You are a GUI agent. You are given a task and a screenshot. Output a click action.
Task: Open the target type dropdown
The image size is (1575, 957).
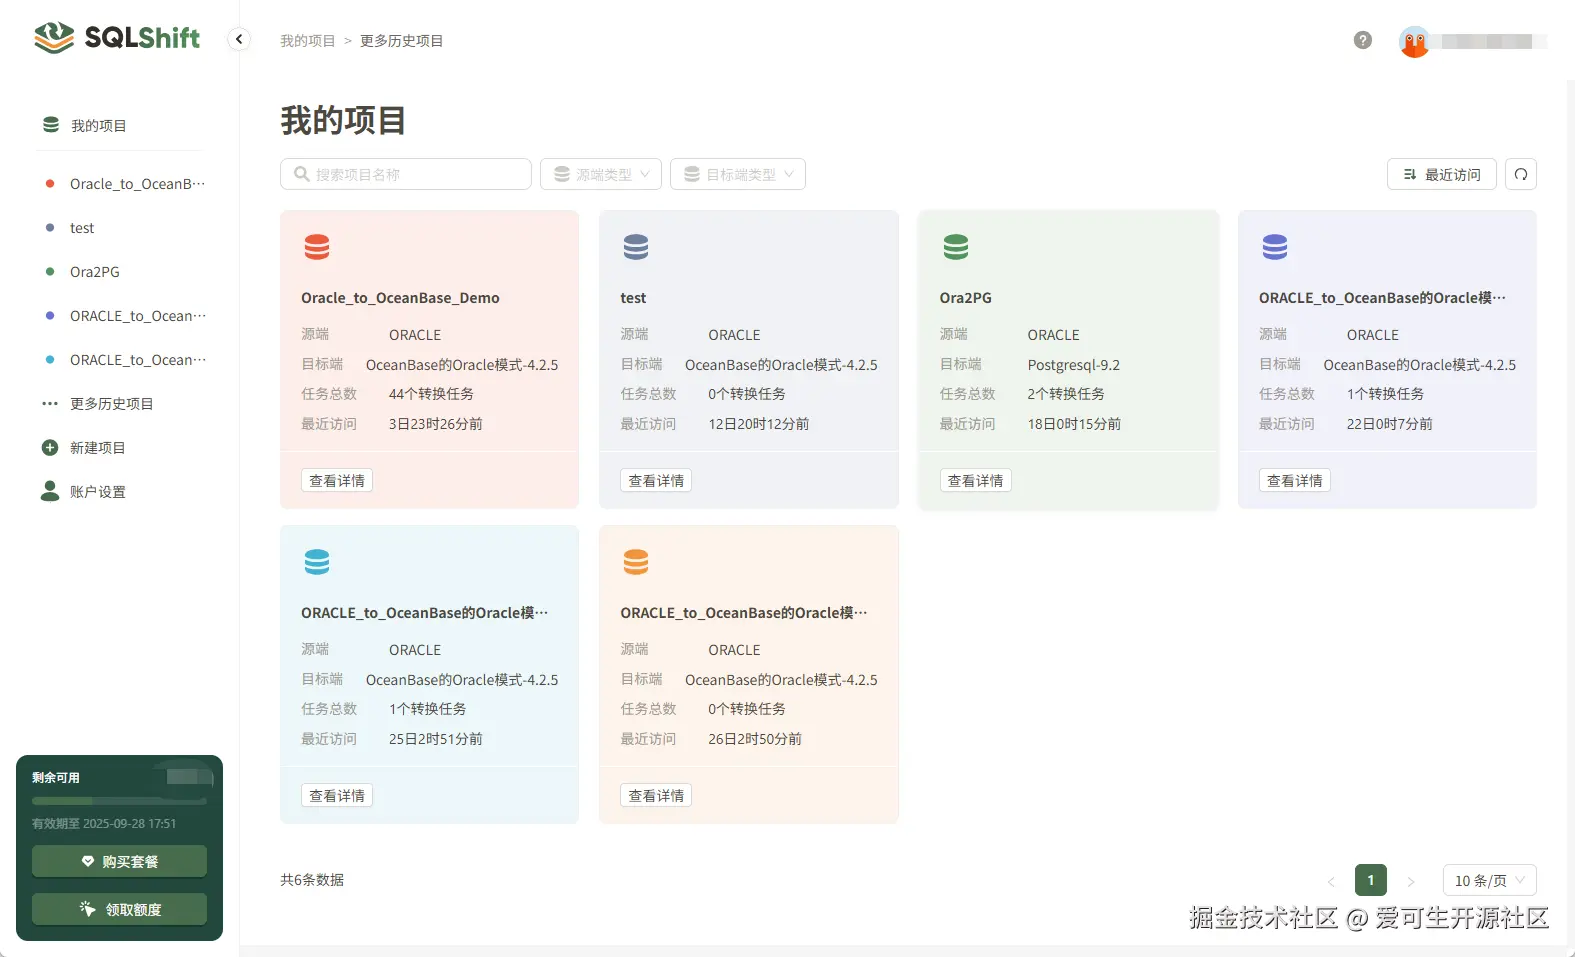point(738,174)
